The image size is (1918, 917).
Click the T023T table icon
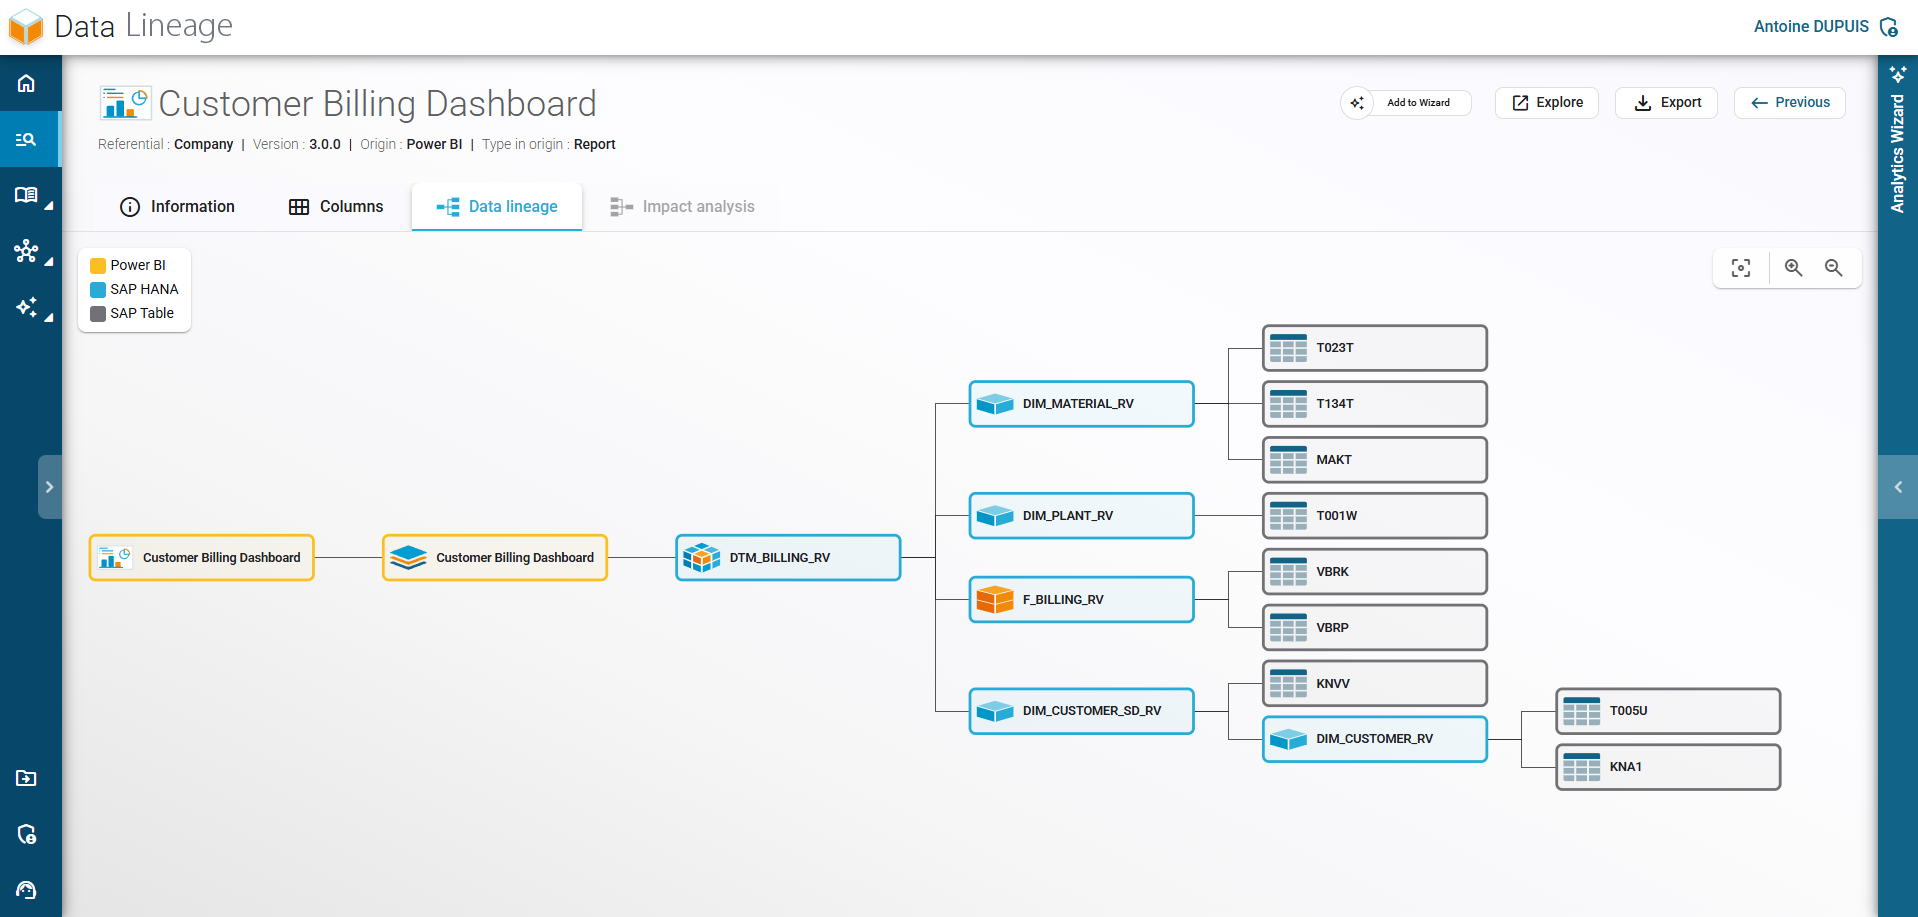(1288, 348)
